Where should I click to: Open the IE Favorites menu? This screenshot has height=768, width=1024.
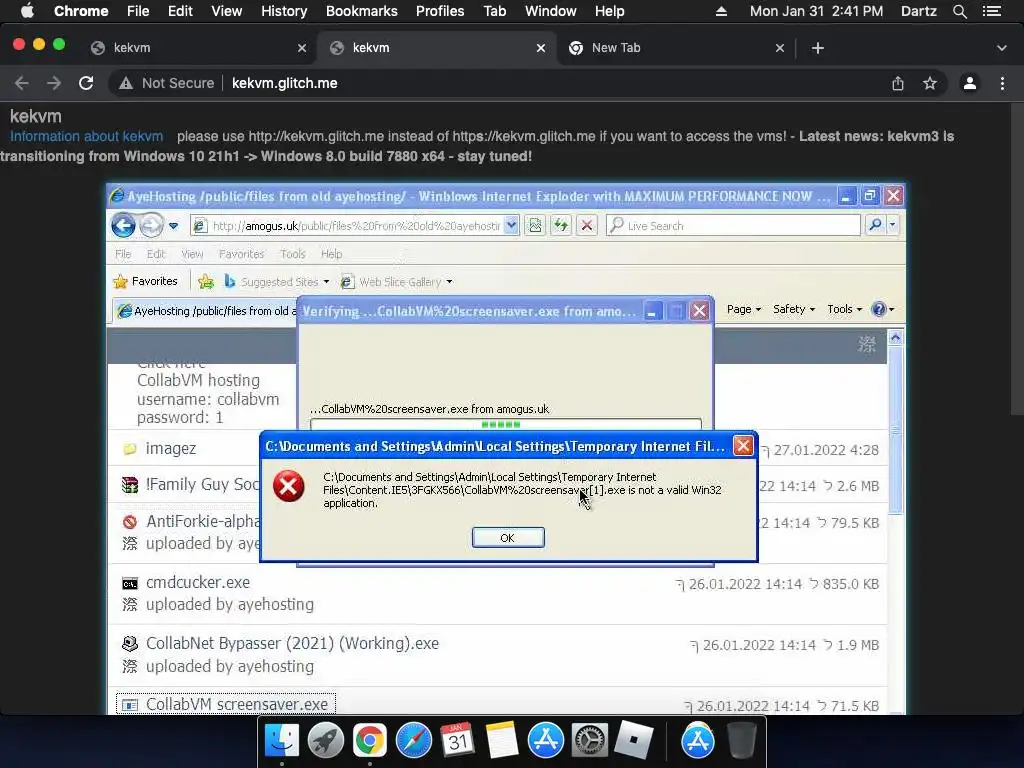pos(242,254)
